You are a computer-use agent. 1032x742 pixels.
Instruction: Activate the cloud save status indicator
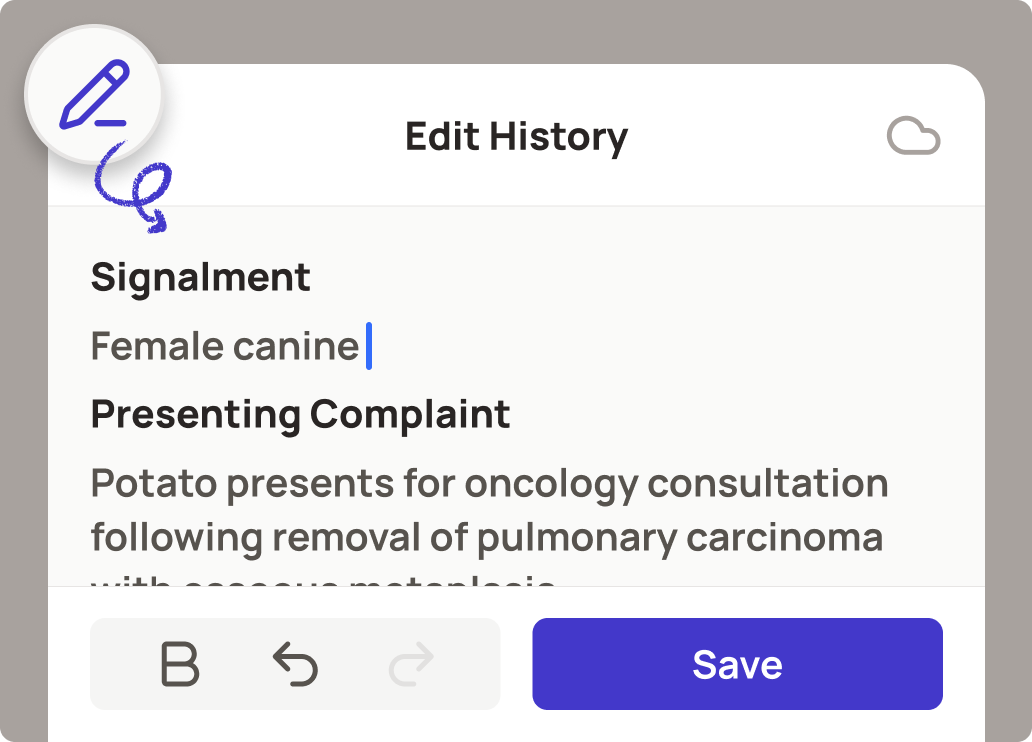click(911, 136)
